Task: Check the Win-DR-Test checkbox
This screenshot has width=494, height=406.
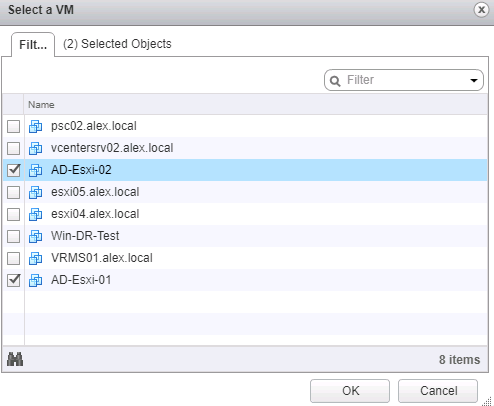Action: (x=13, y=236)
